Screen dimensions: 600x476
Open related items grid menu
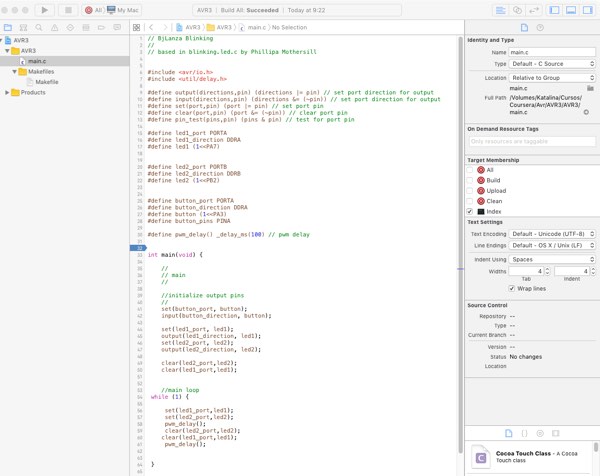(x=136, y=28)
